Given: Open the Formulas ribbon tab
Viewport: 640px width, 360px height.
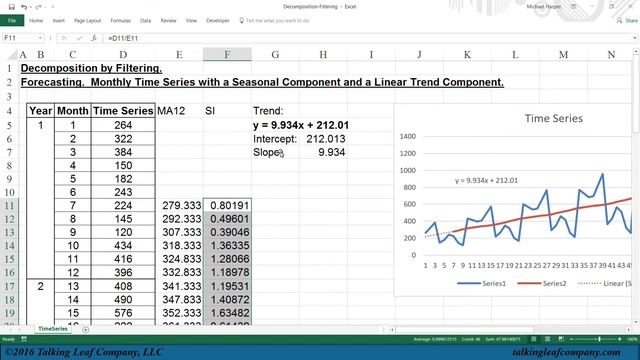Looking at the screenshot, I should (120, 20).
